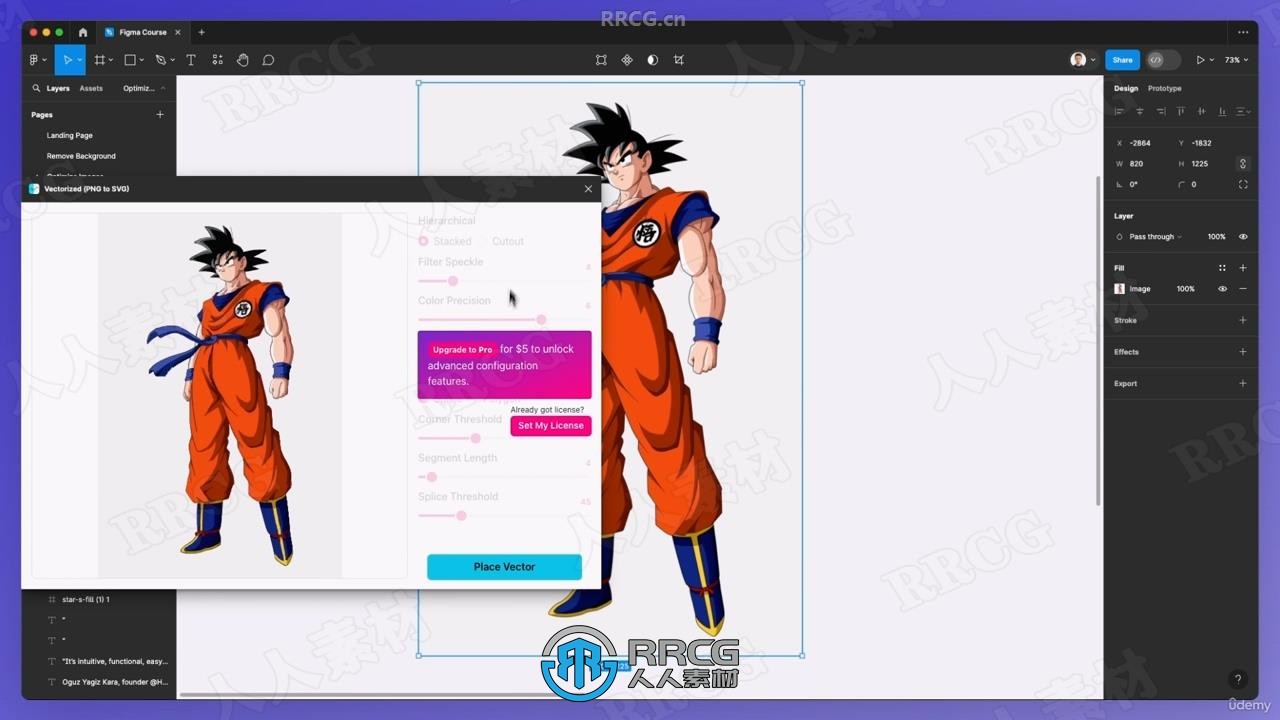Open the Help question mark button
Viewport: 1280px width, 720px height.
1238,679
